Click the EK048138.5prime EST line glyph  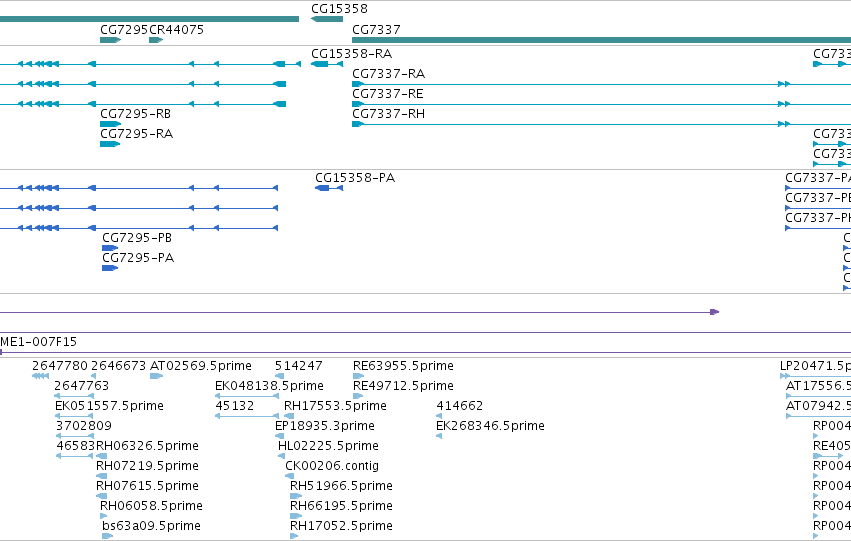pyautogui.click(x=247, y=396)
